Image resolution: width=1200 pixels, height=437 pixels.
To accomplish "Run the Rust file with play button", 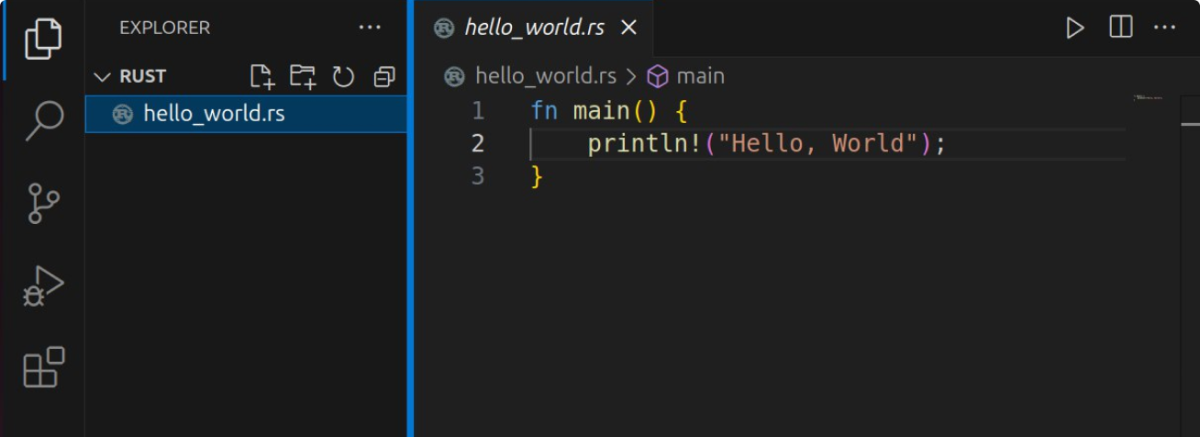I will (x=1075, y=28).
